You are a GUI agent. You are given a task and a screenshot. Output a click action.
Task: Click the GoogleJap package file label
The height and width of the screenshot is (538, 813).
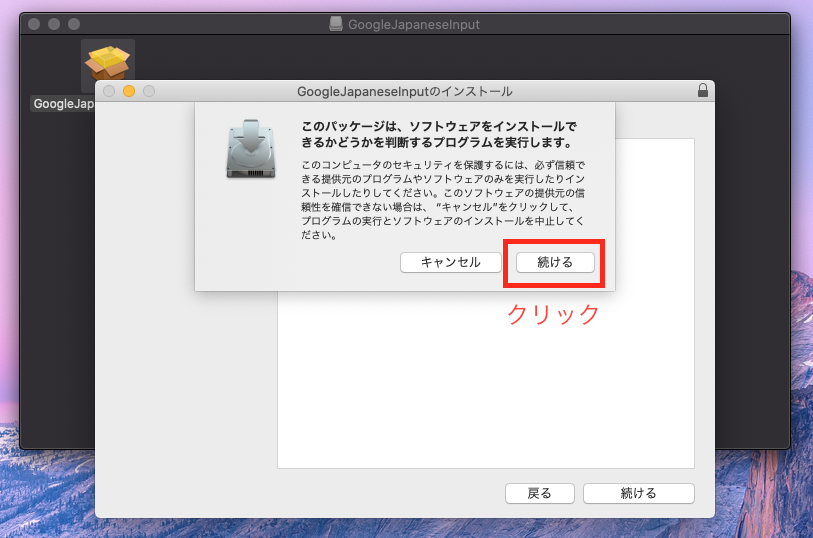(63, 104)
